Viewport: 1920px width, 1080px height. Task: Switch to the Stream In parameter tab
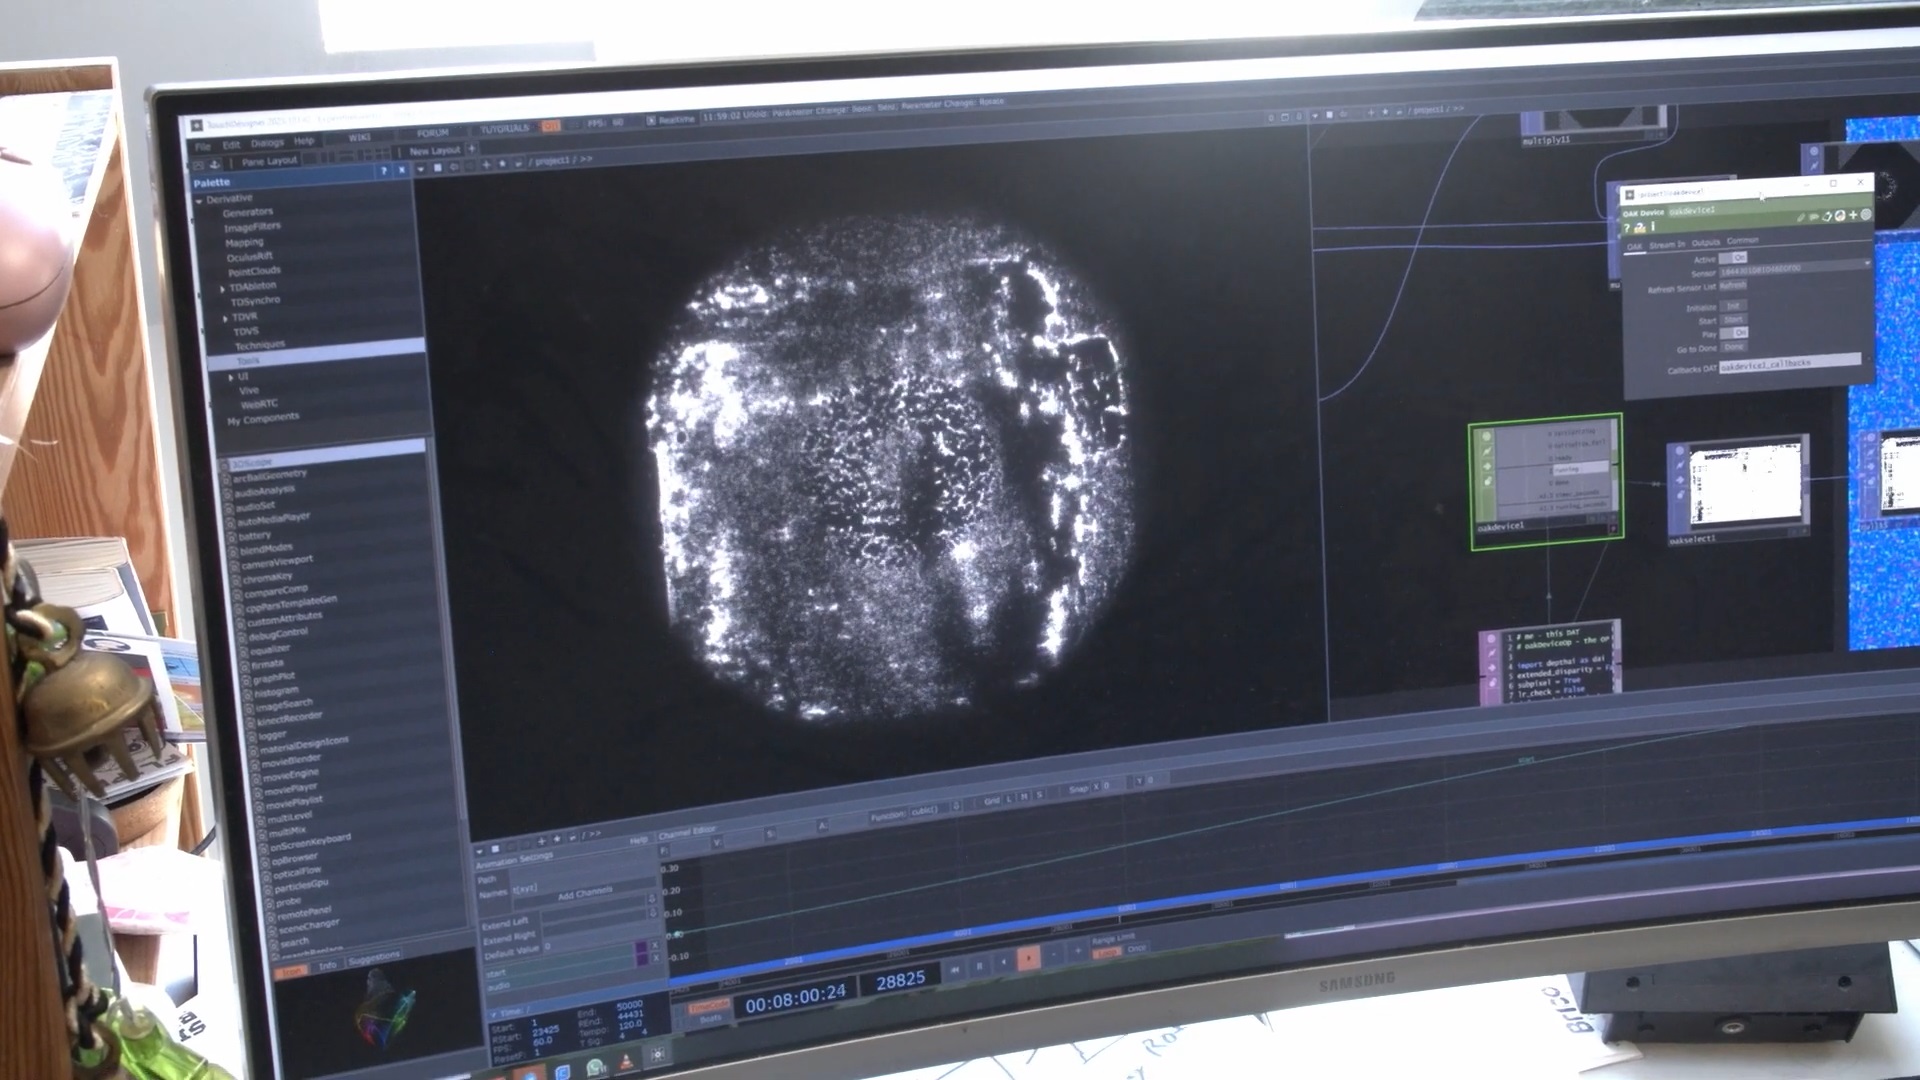(1667, 245)
